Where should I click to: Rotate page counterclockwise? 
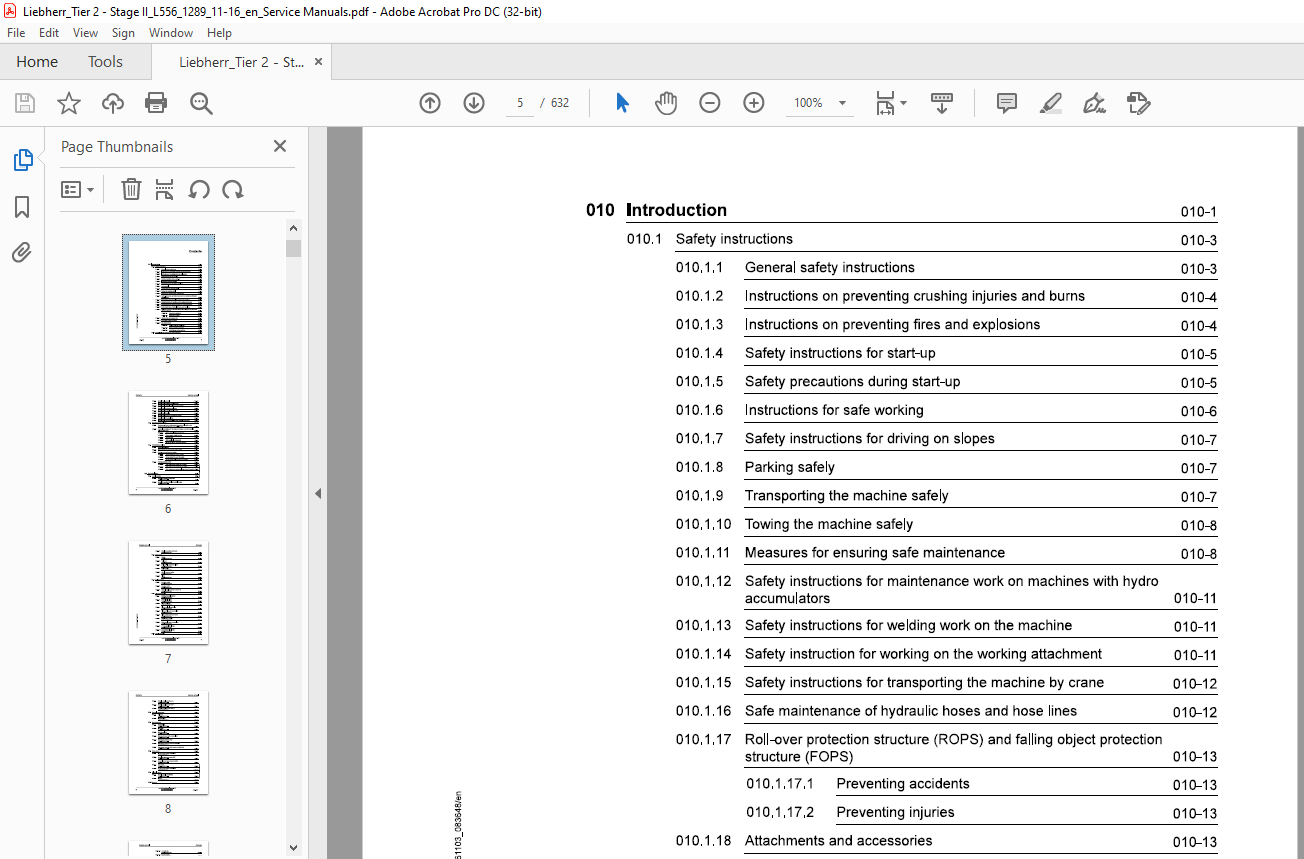199,189
